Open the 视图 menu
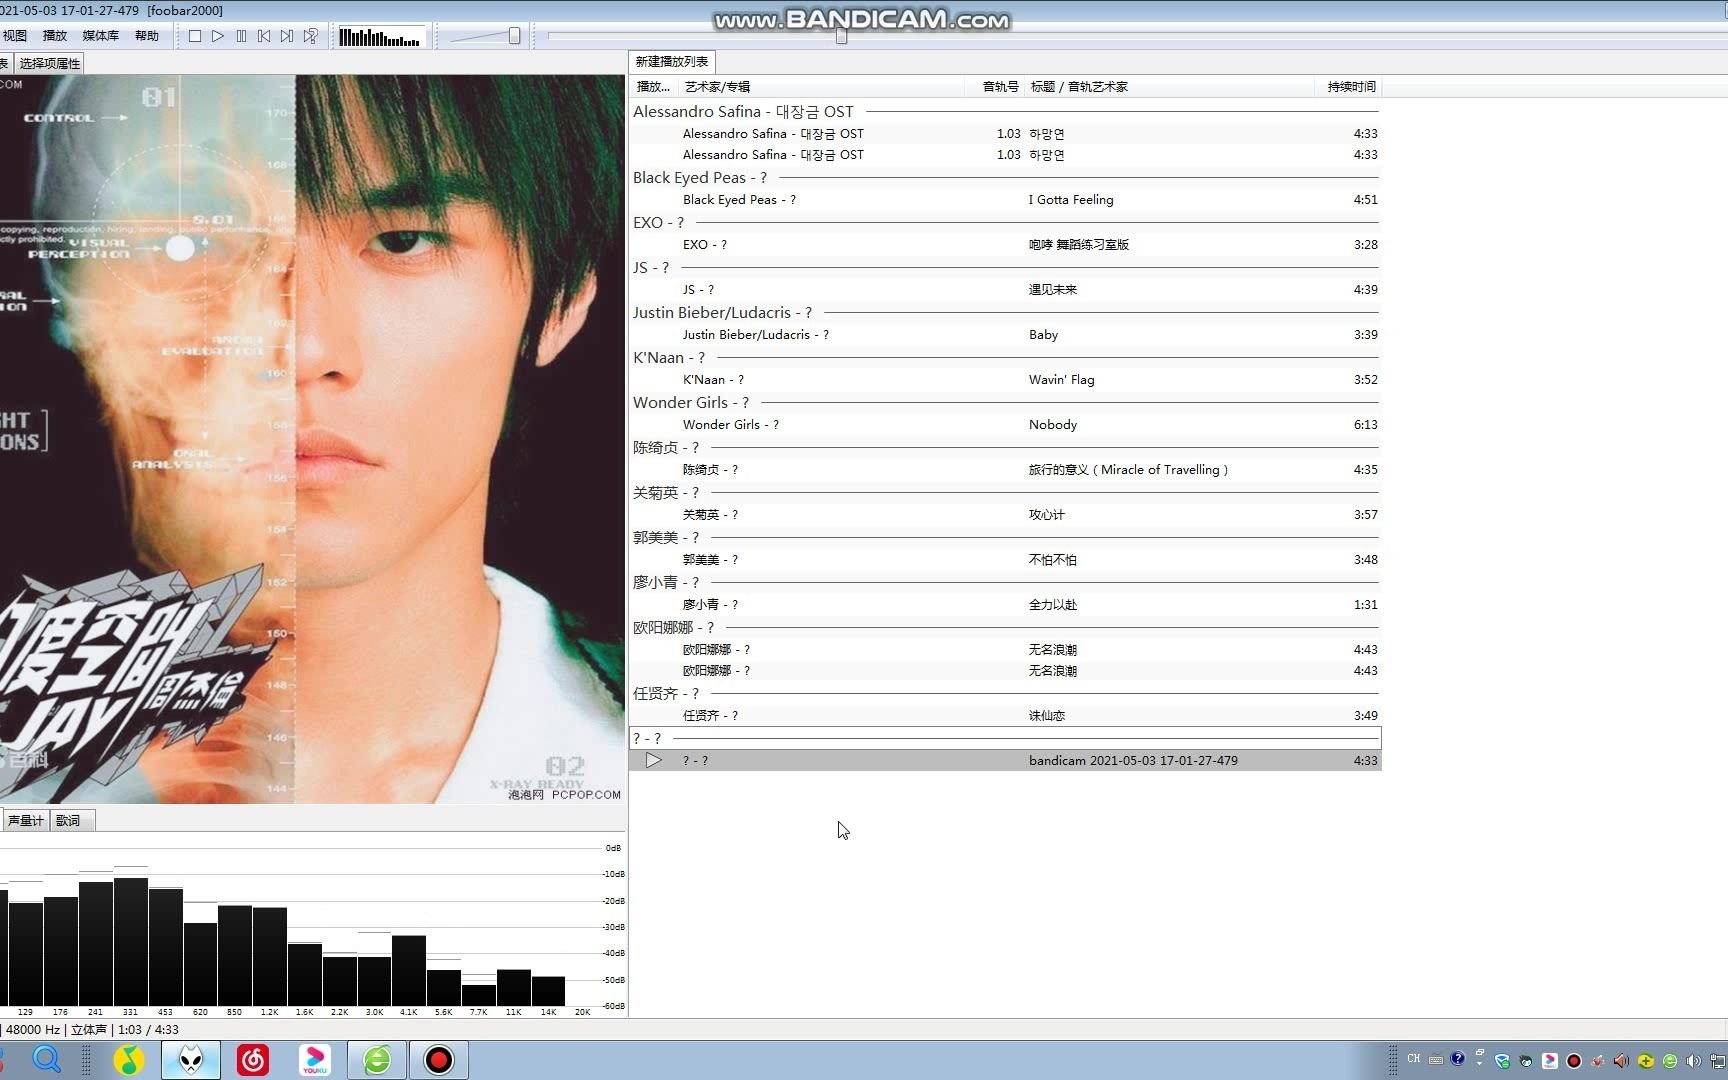1728x1080 pixels. pos(15,36)
